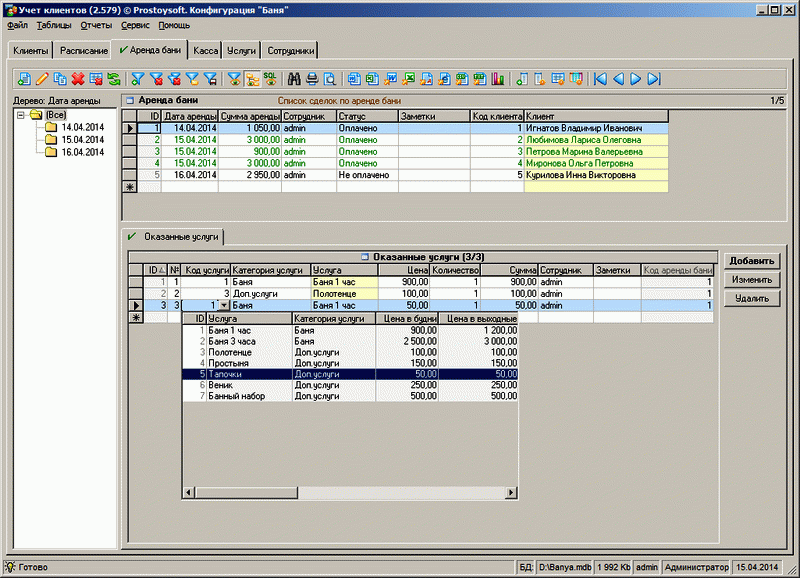800x578 pixels.
Task: Switch to the Расписание tab
Action: 83,49
